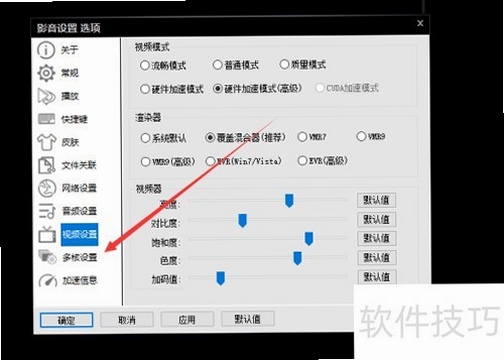This screenshot has height=360, width=504.
Task: Reset 色度 with its 默认值 button
Action: click(x=377, y=257)
